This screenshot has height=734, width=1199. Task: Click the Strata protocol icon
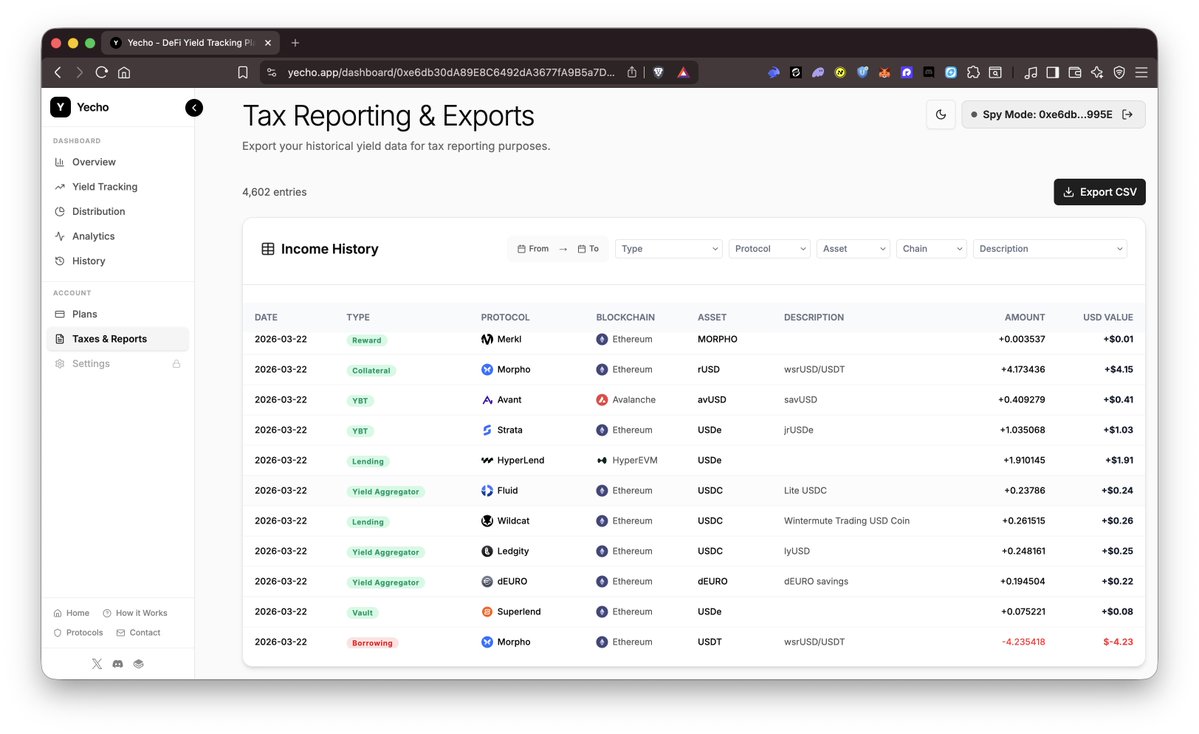point(487,430)
